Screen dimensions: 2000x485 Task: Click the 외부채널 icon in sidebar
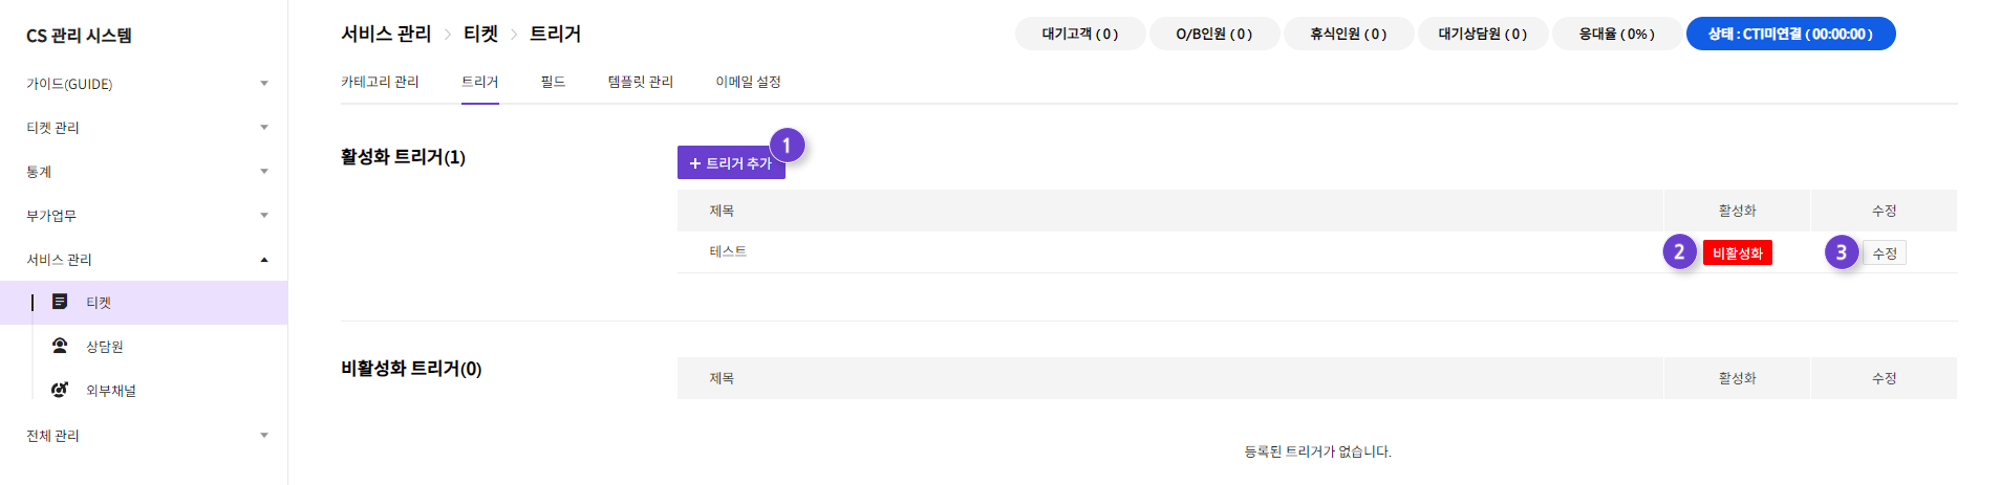click(60, 389)
